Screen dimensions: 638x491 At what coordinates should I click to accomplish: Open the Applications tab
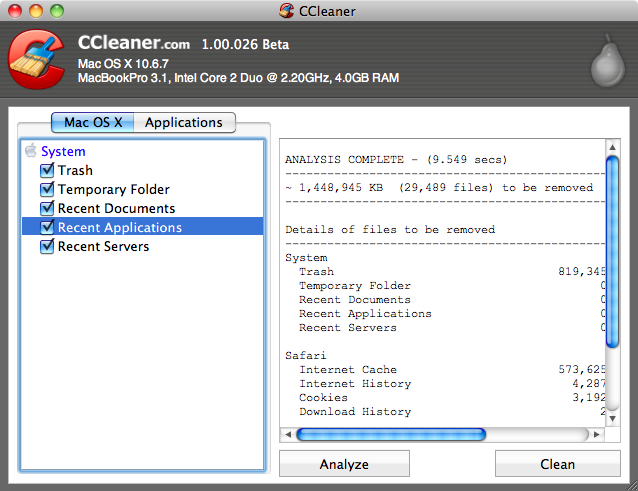[x=184, y=122]
